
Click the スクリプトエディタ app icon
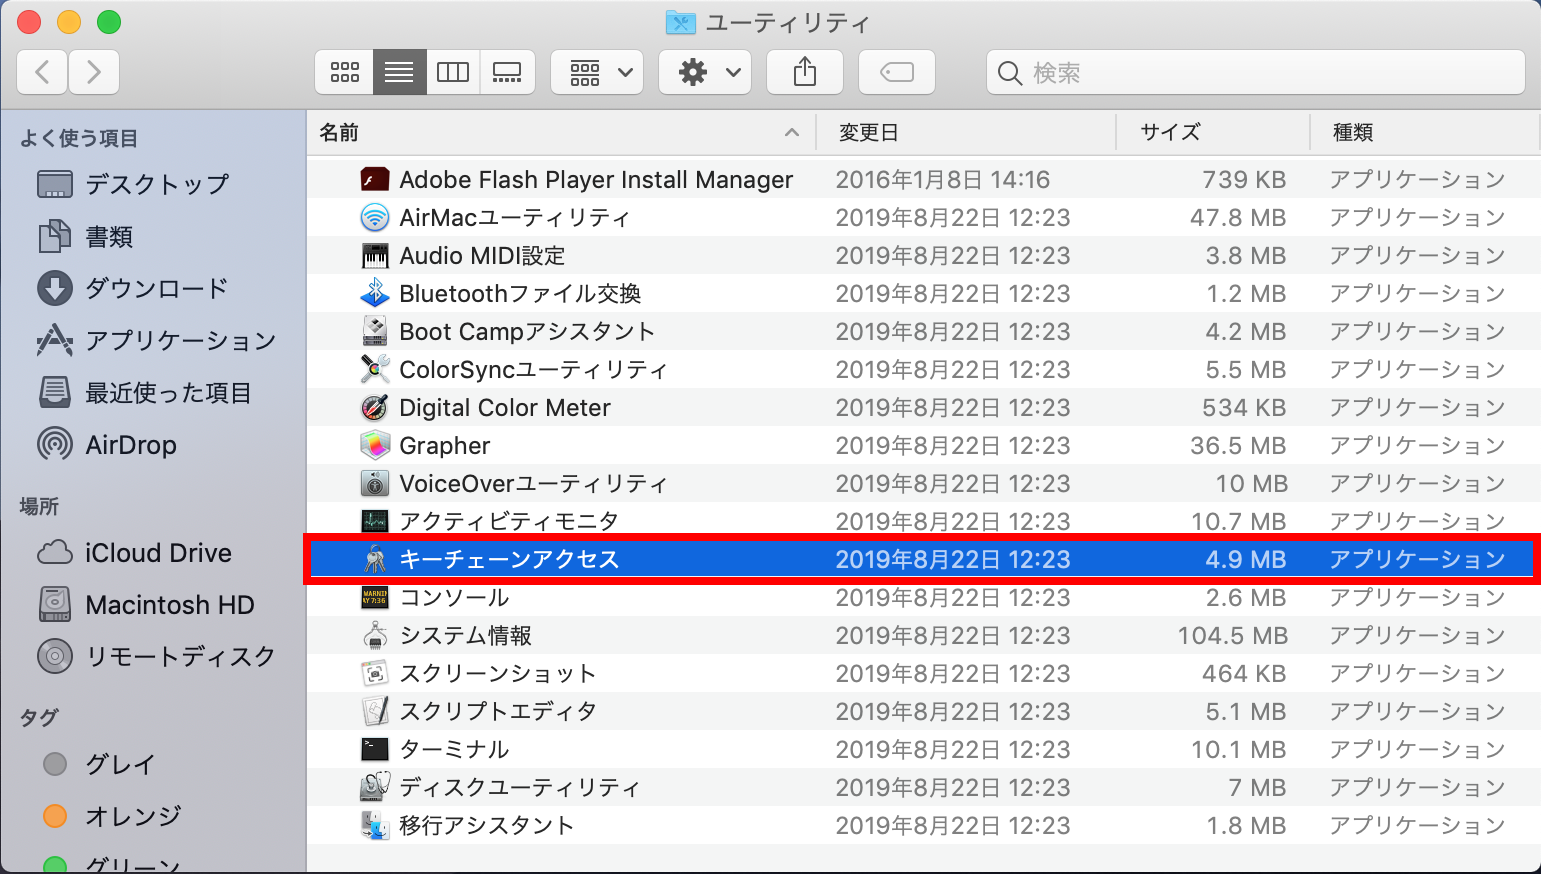pos(375,712)
